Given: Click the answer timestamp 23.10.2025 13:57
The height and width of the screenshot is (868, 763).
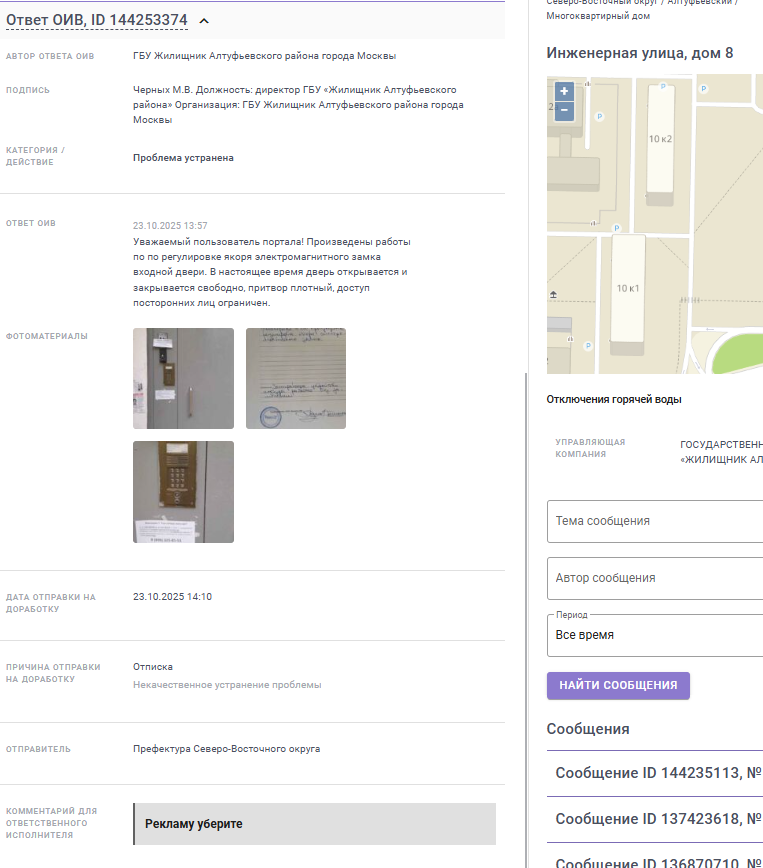Looking at the screenshot, I should [170, 226].
